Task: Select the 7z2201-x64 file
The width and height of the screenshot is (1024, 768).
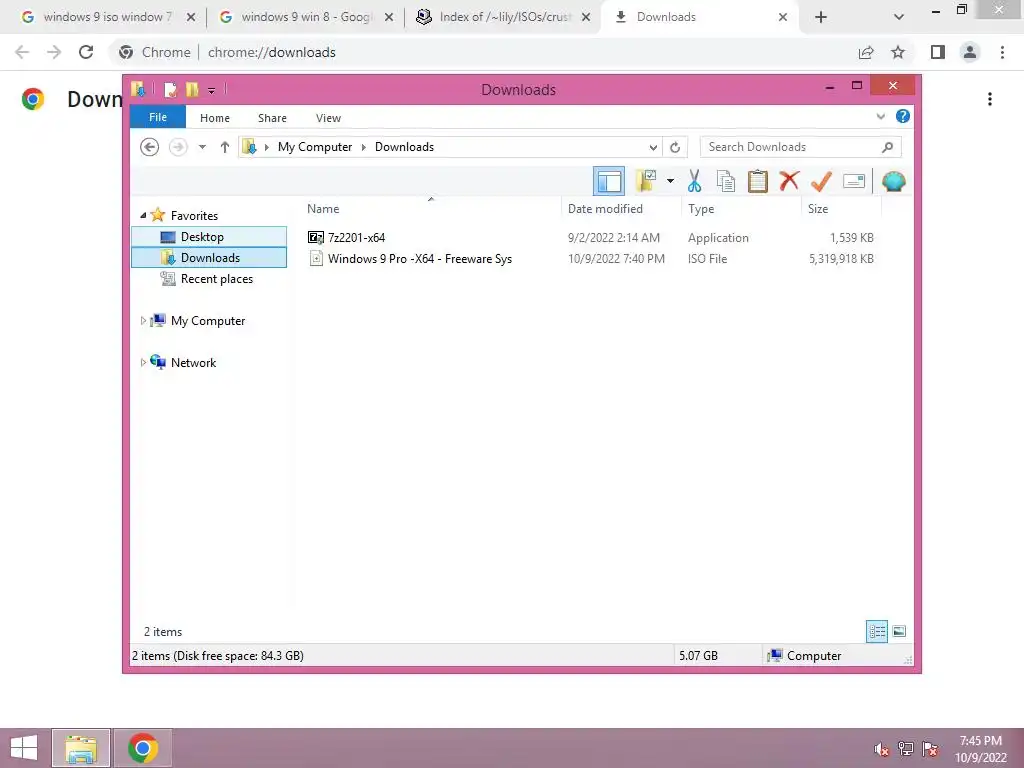Action: [357, 238]
